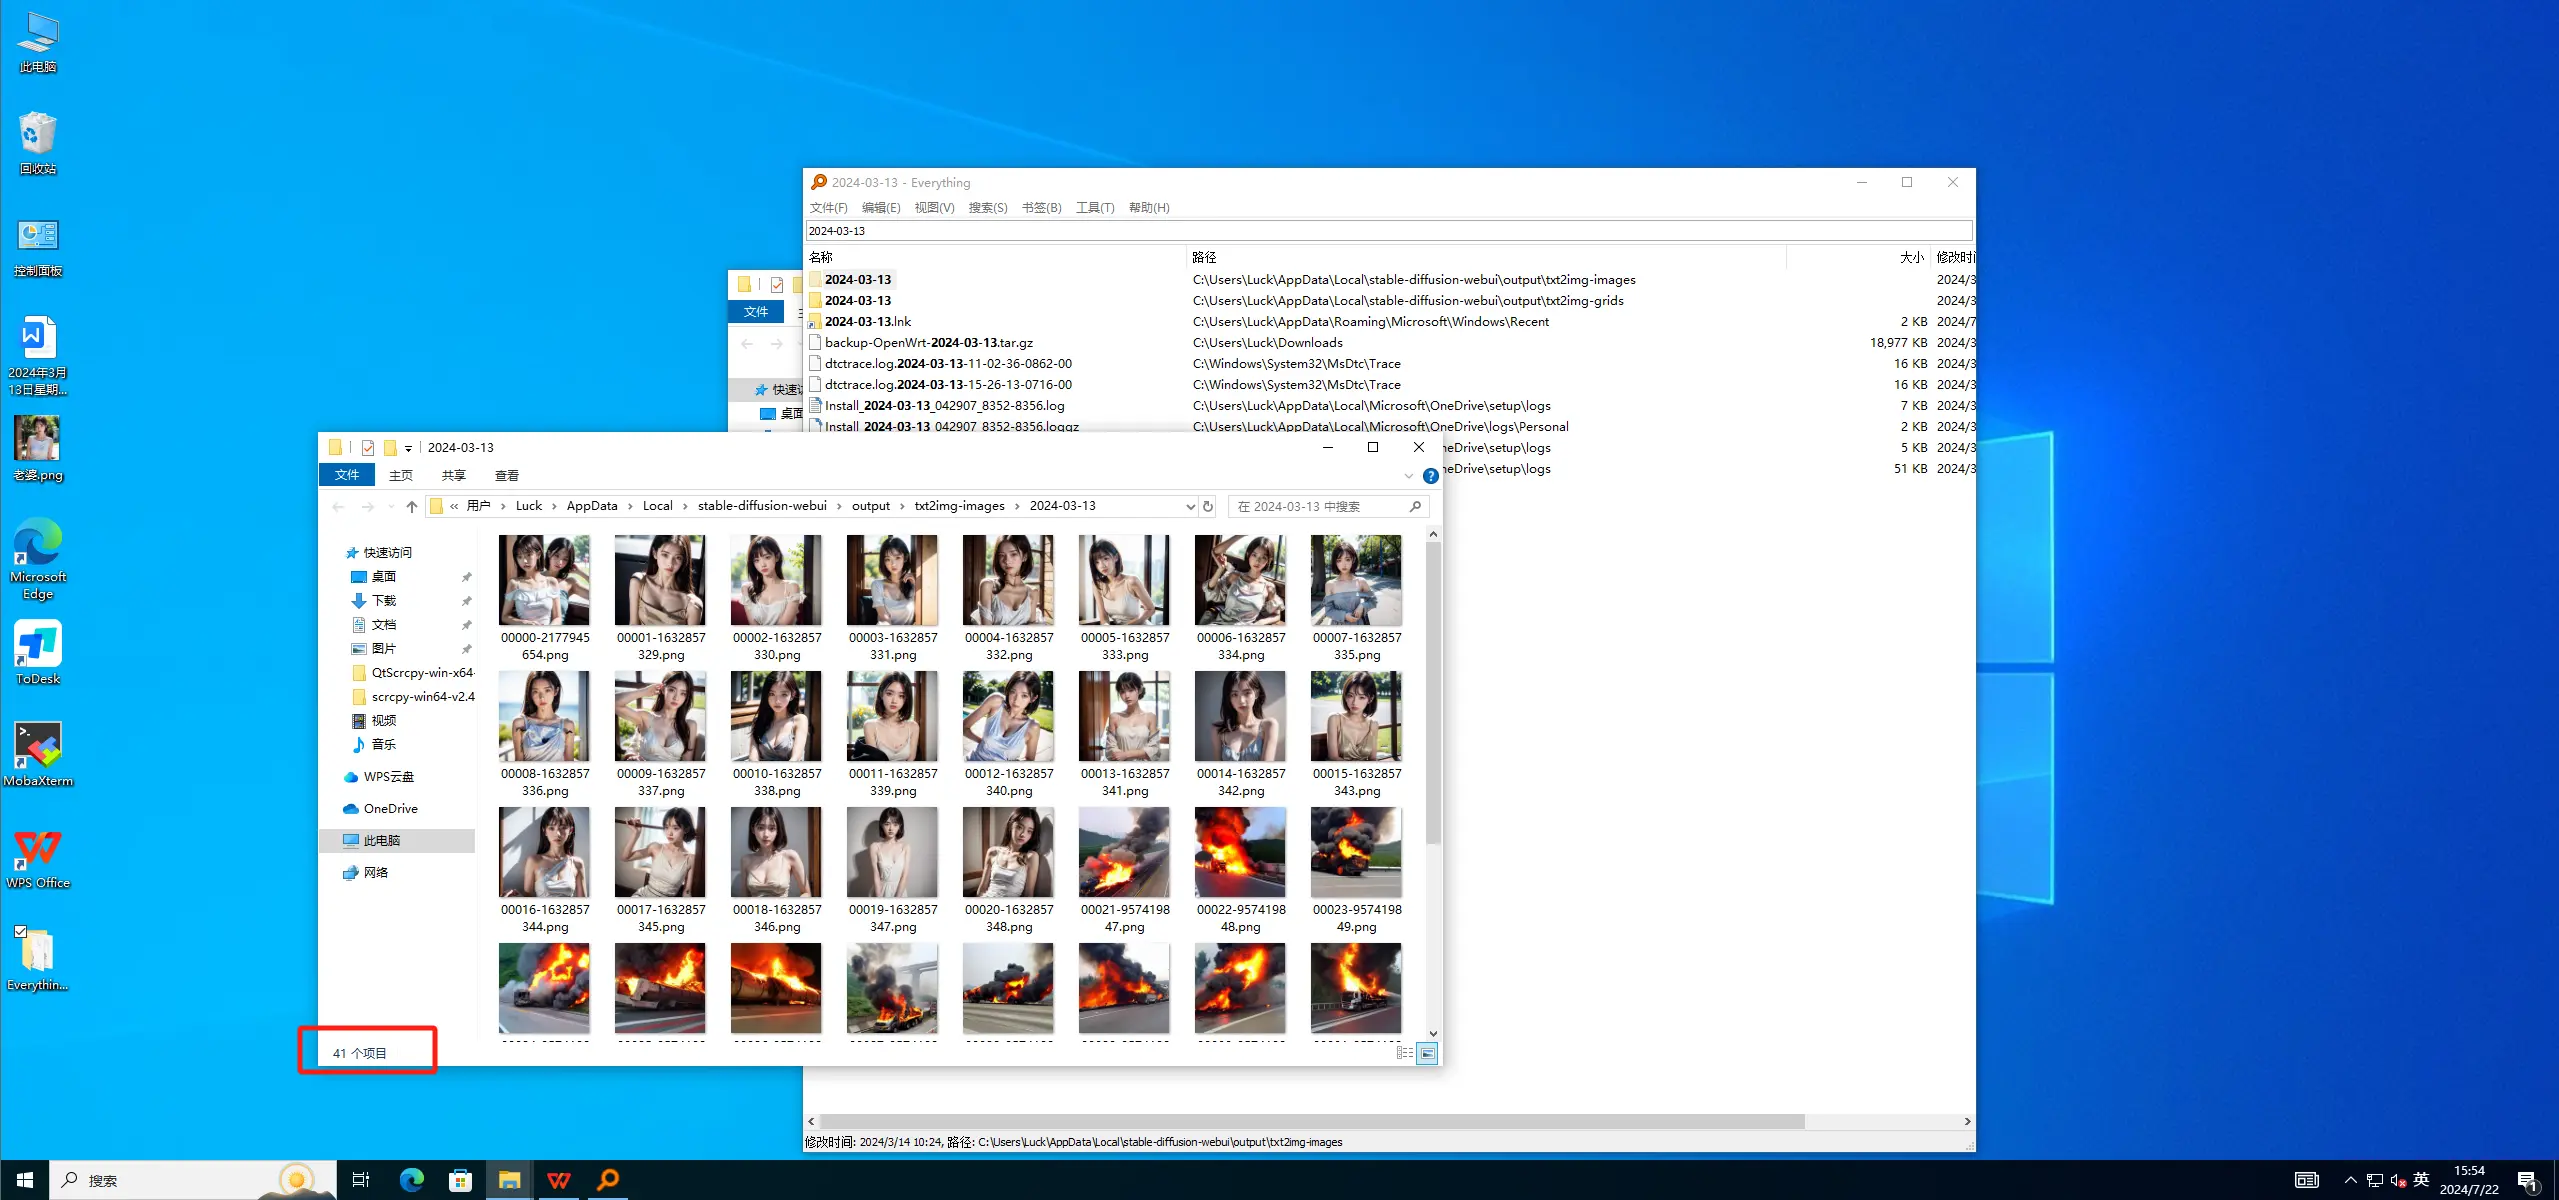Unpin 桌面 from Quick access
The image size is (2559, 1200).
click(466, 577)
